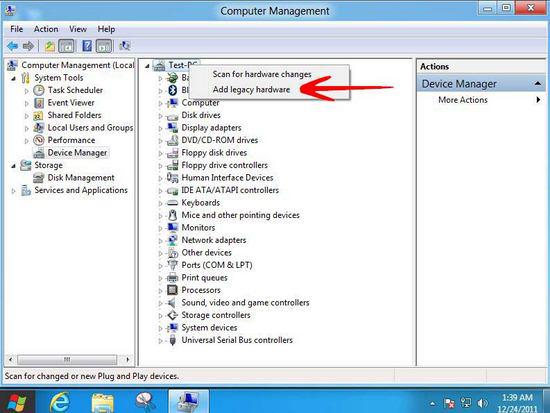Select the Disk Management icon
Viewport: 550px width, 413px height.
pos(38,178)
